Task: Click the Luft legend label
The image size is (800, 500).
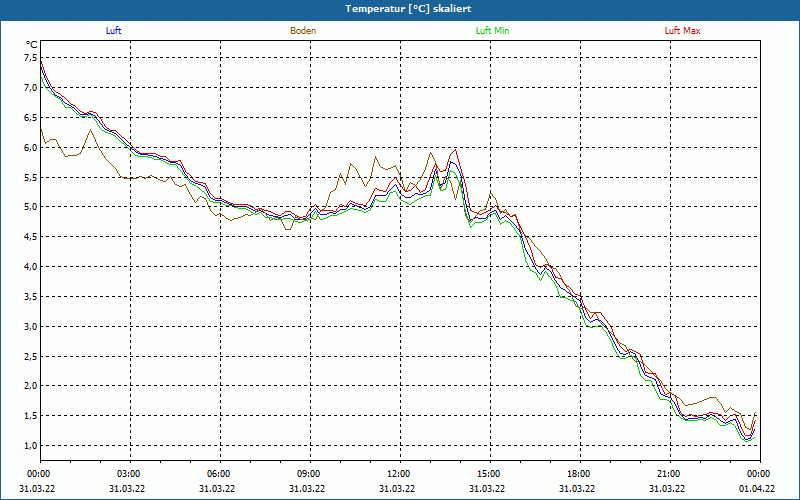Action: 113,31
